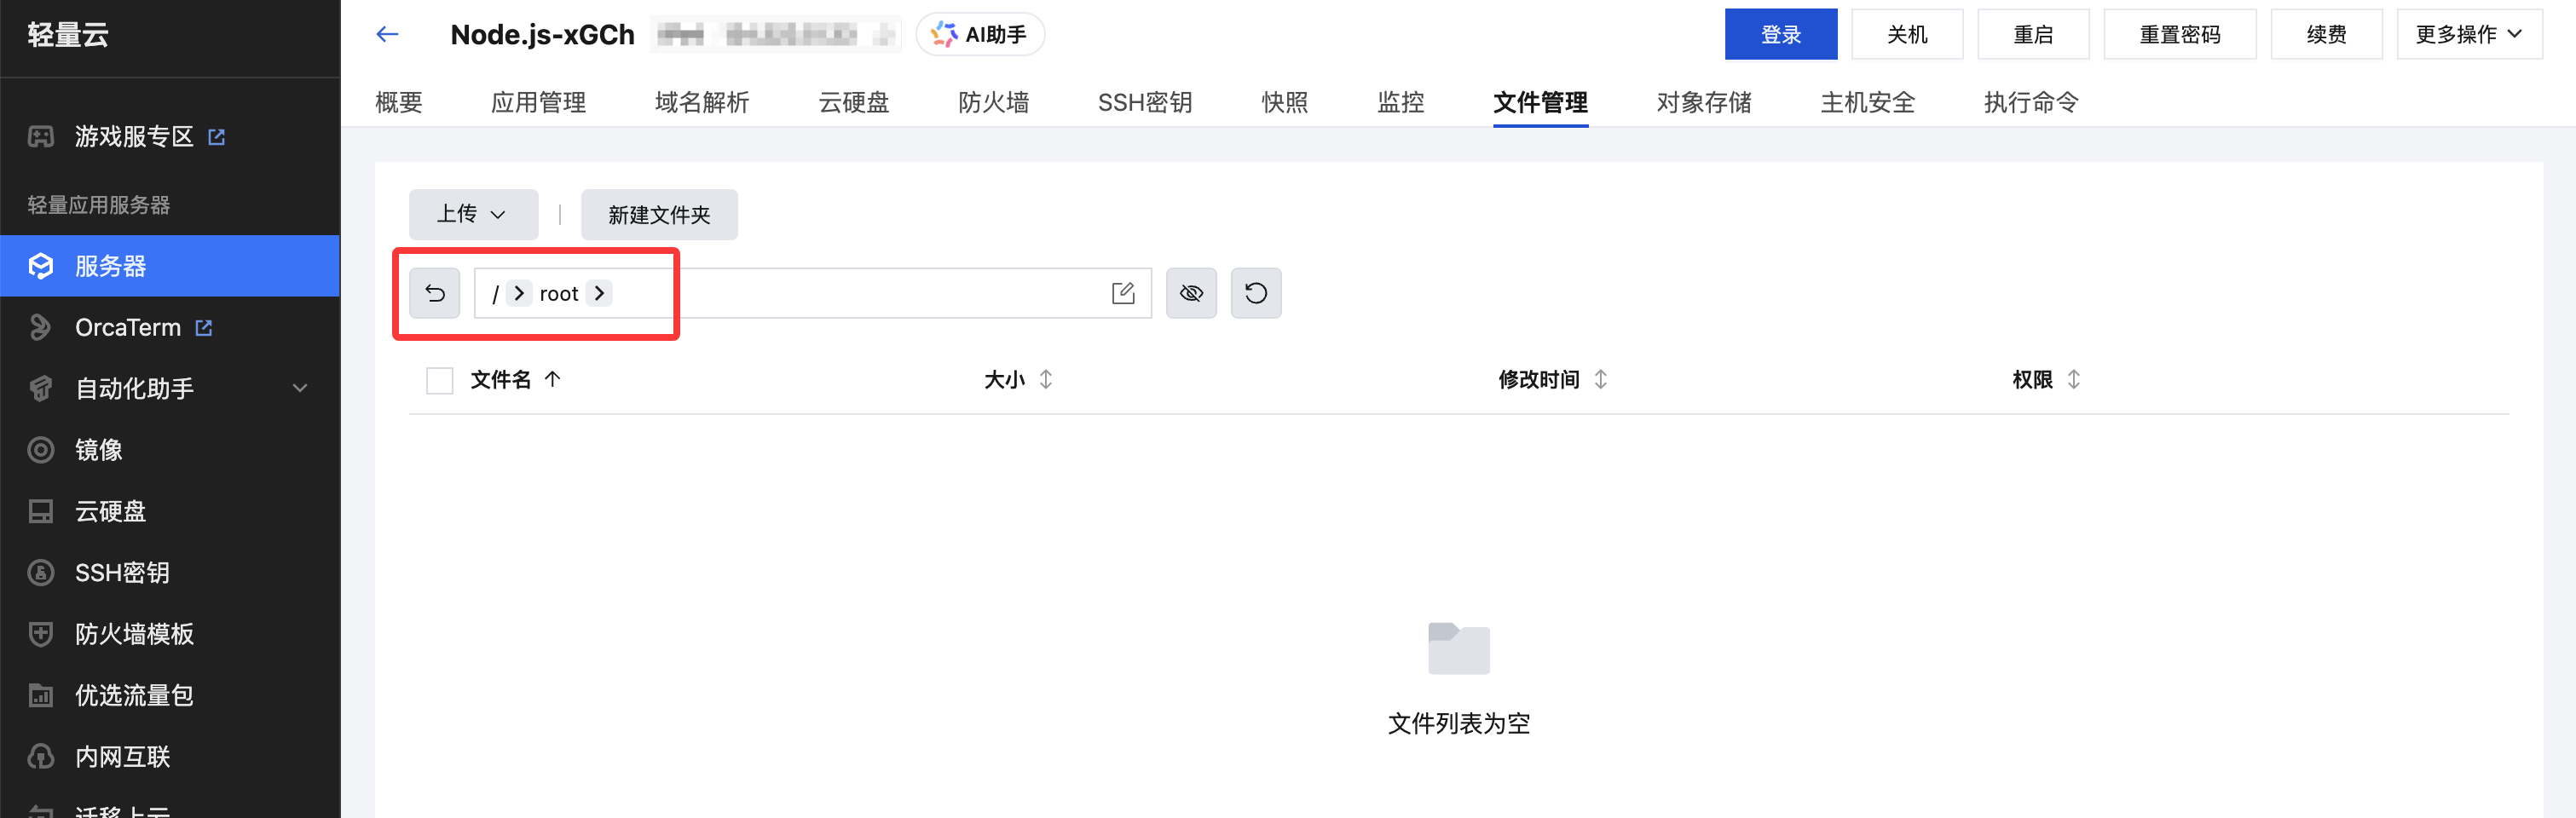Click the 服务器 cube icon
This screenshot has height=818, width=2576.
click(41, 266)
